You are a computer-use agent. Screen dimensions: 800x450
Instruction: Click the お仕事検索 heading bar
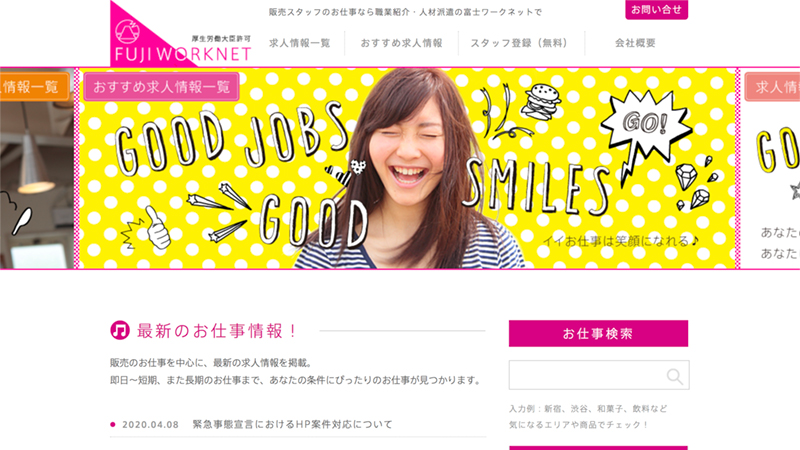[x=598, y=334]
